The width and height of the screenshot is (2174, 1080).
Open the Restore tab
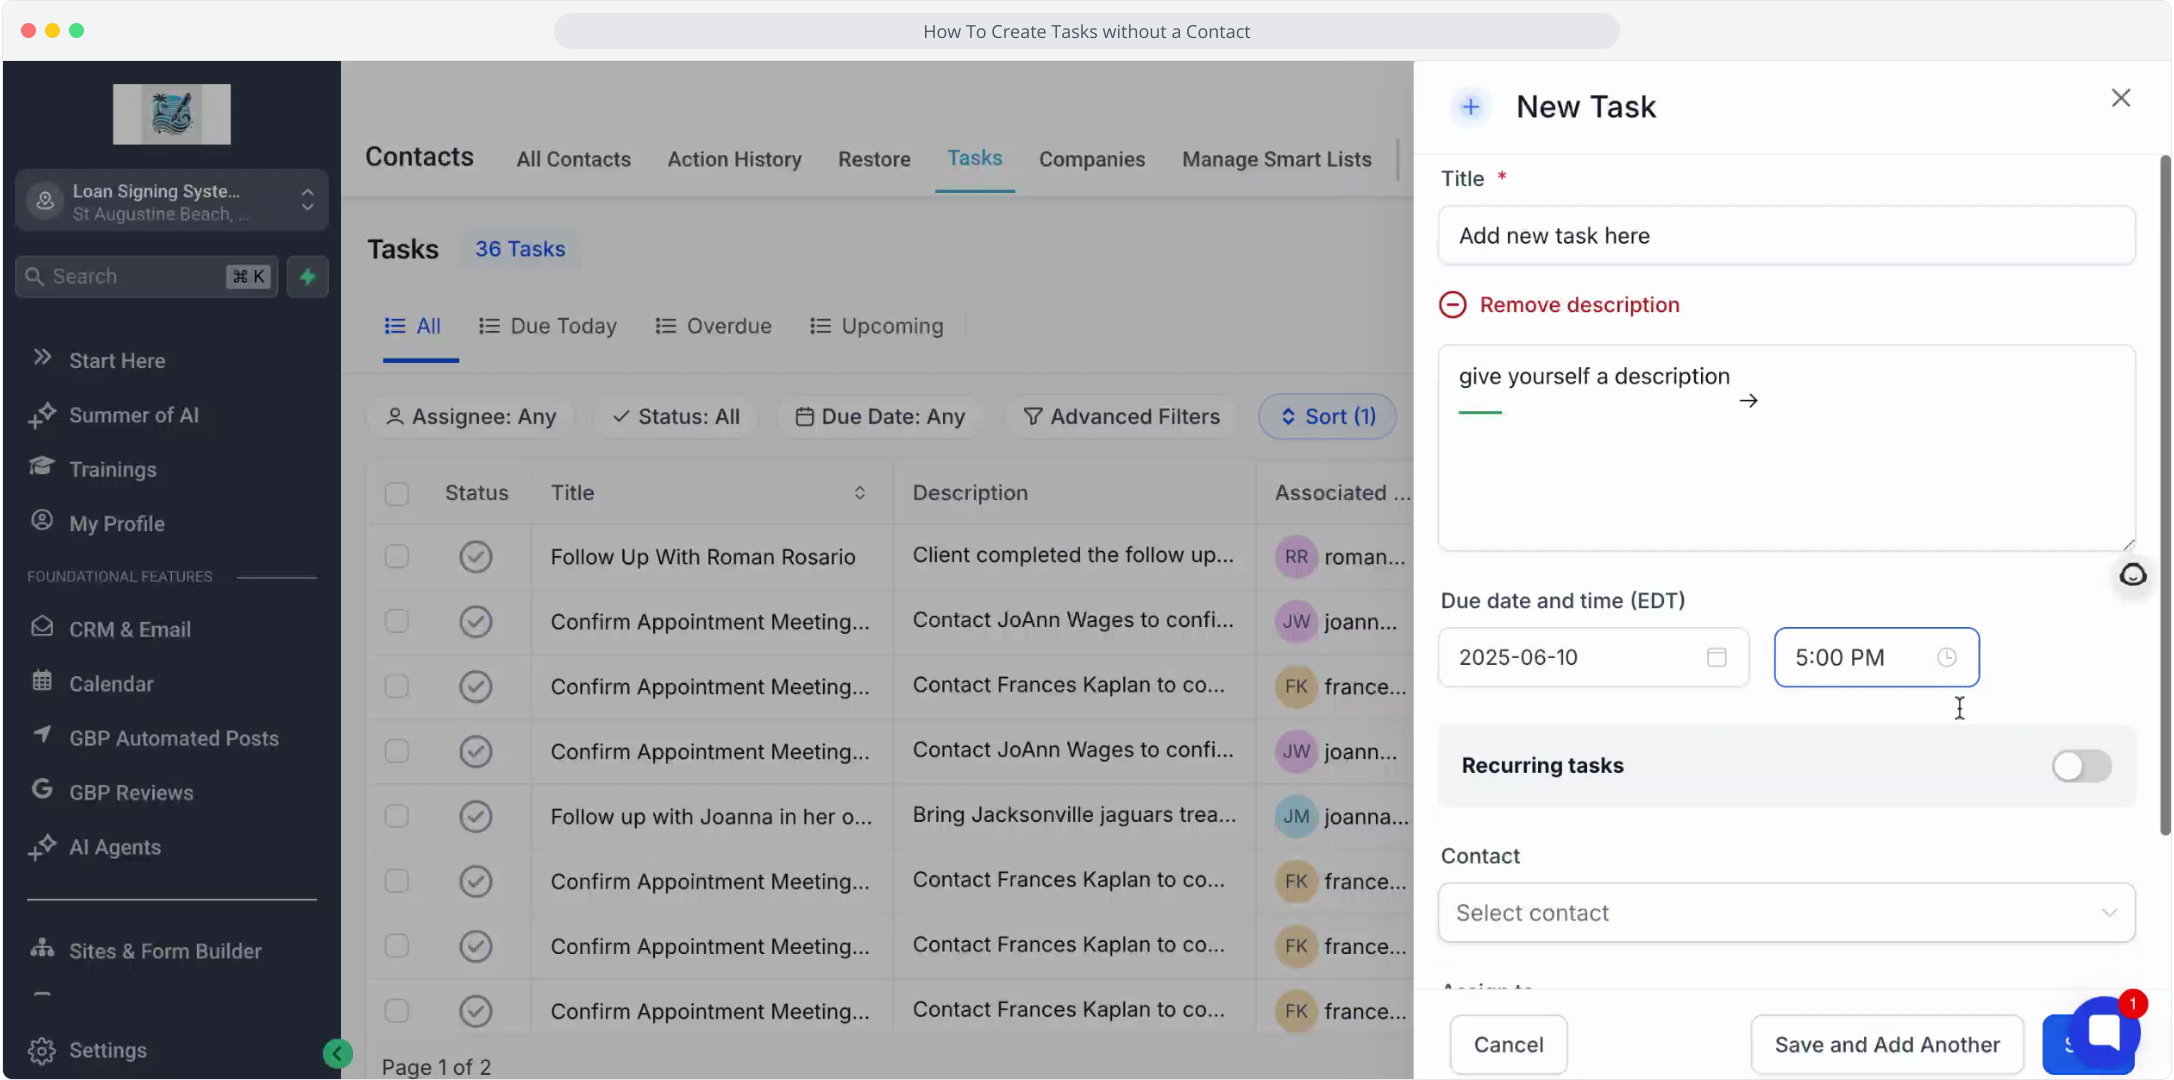[x=874, y=160]
